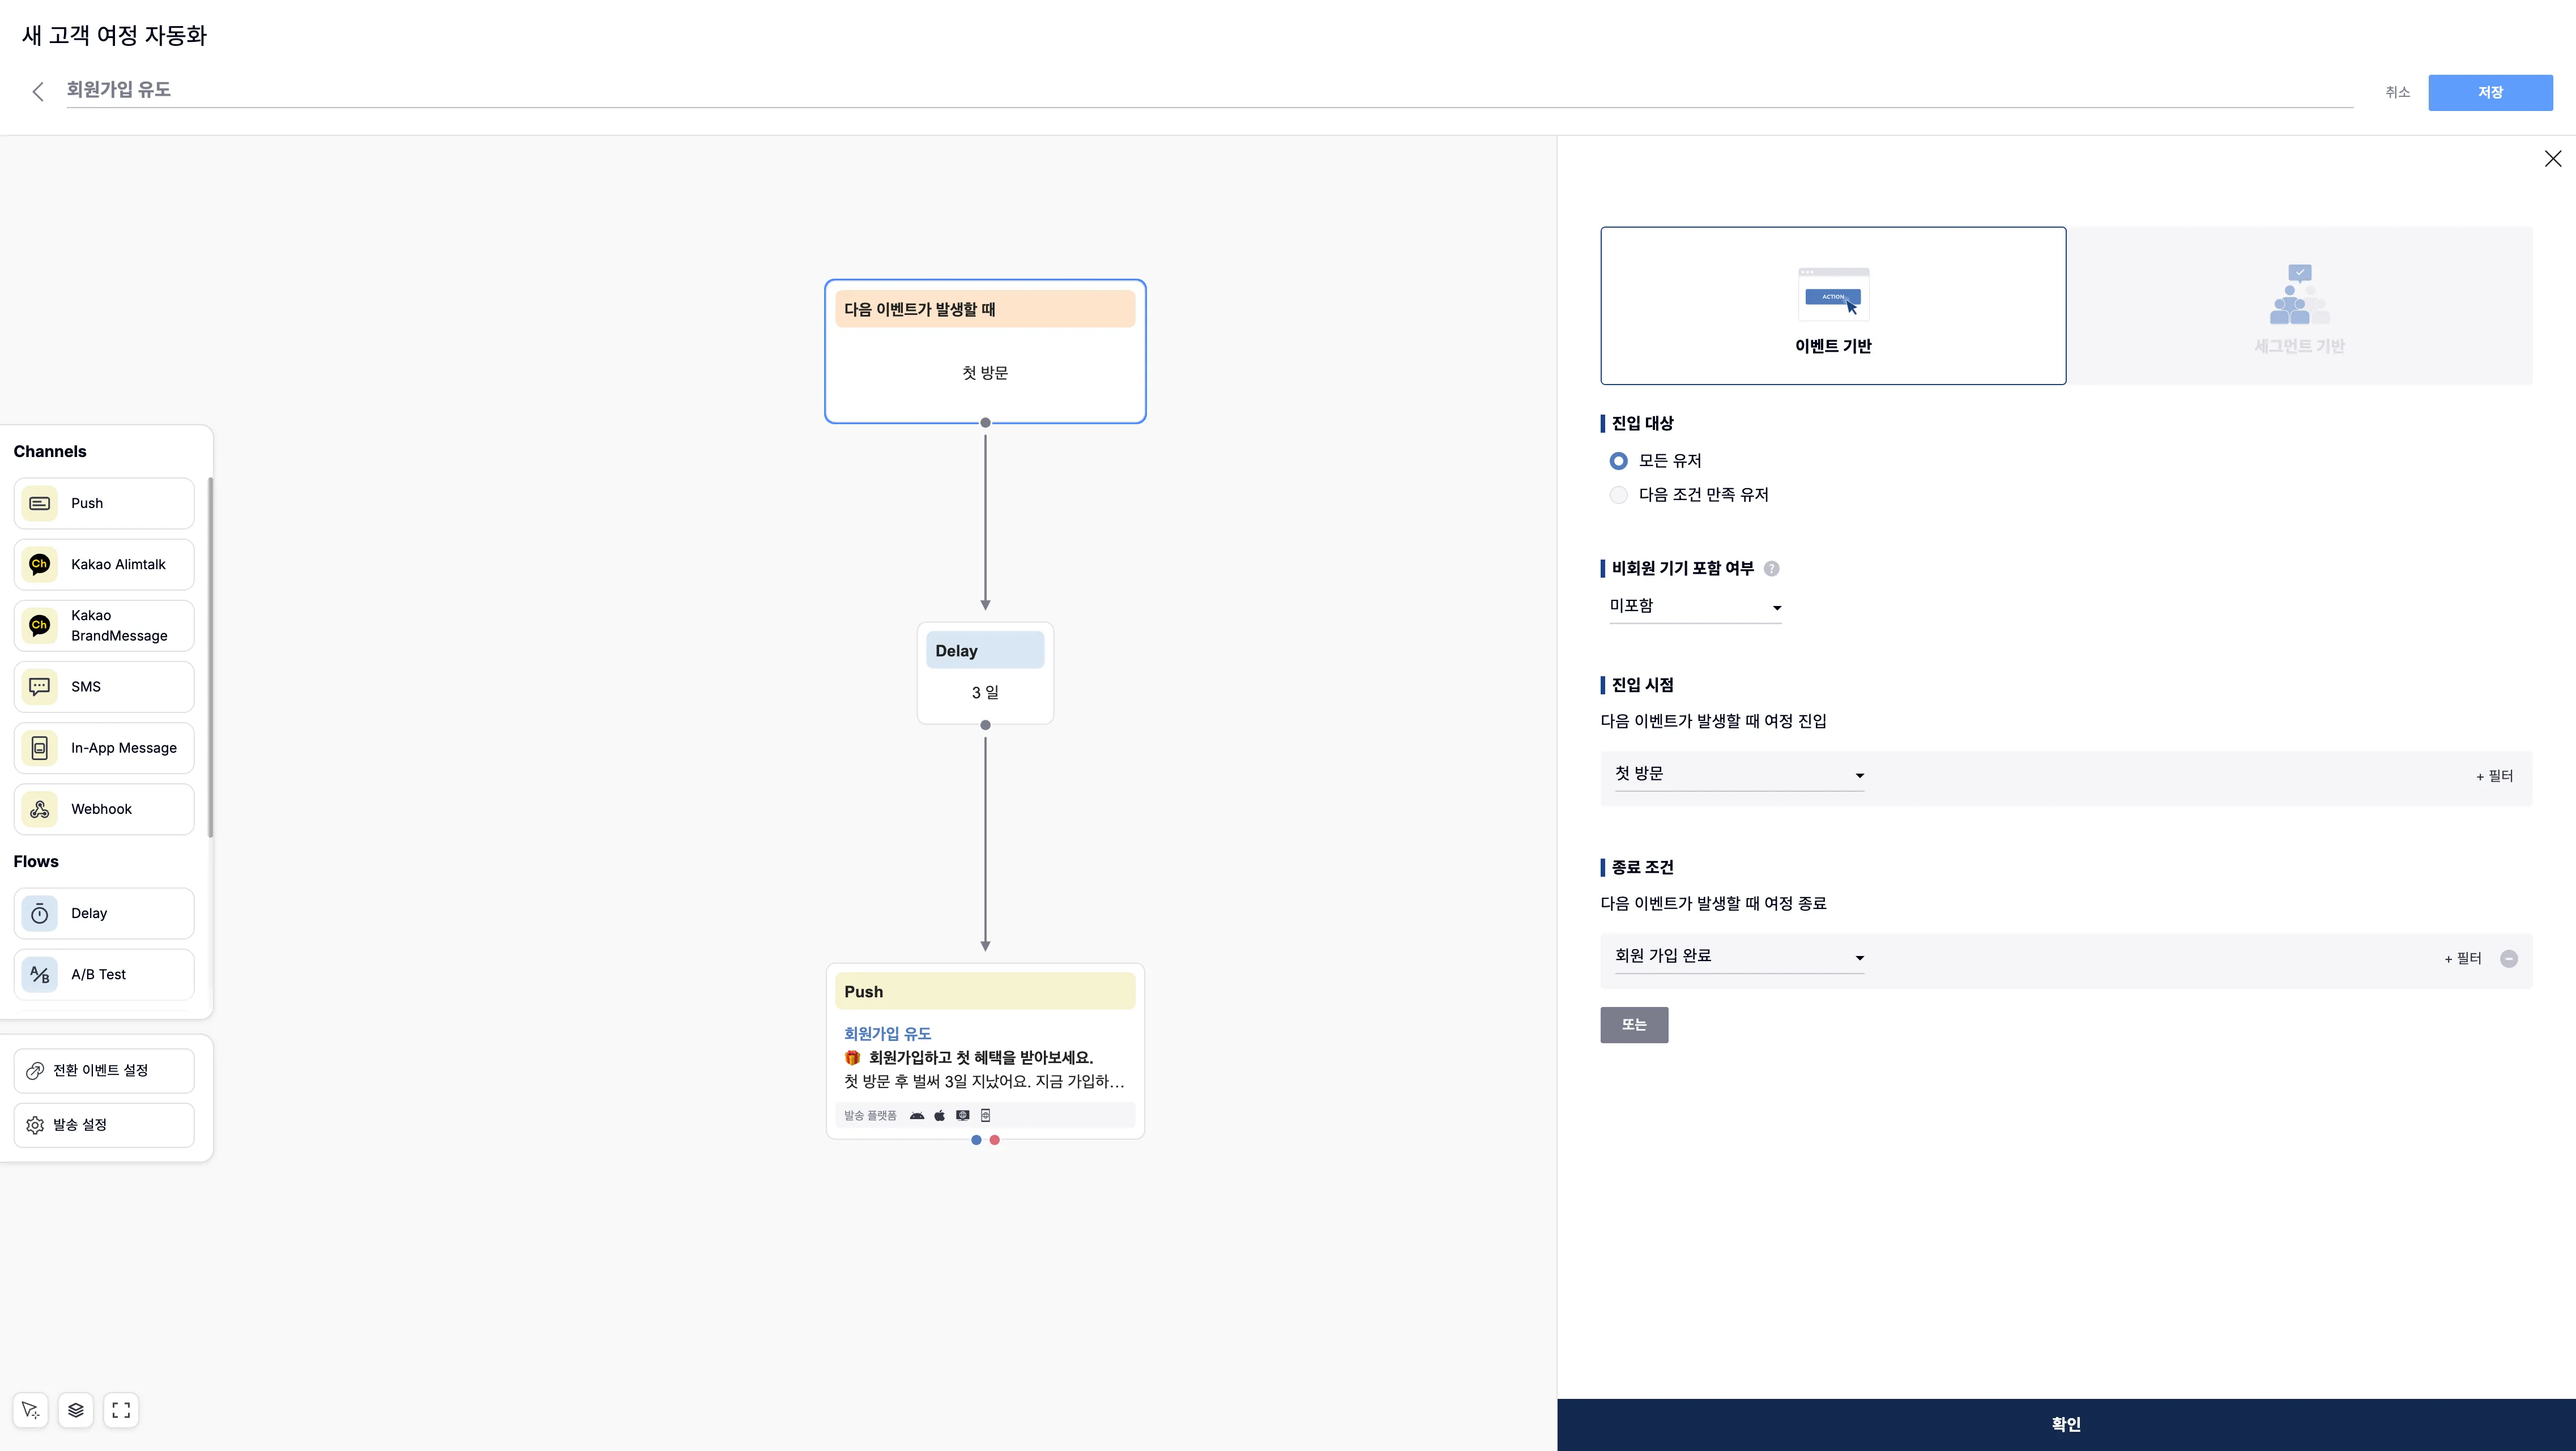The width and height of the screenshot is (2576, 1451).
Task: Click the 진입 대상 section label
Action: [x=1642, y=423]
